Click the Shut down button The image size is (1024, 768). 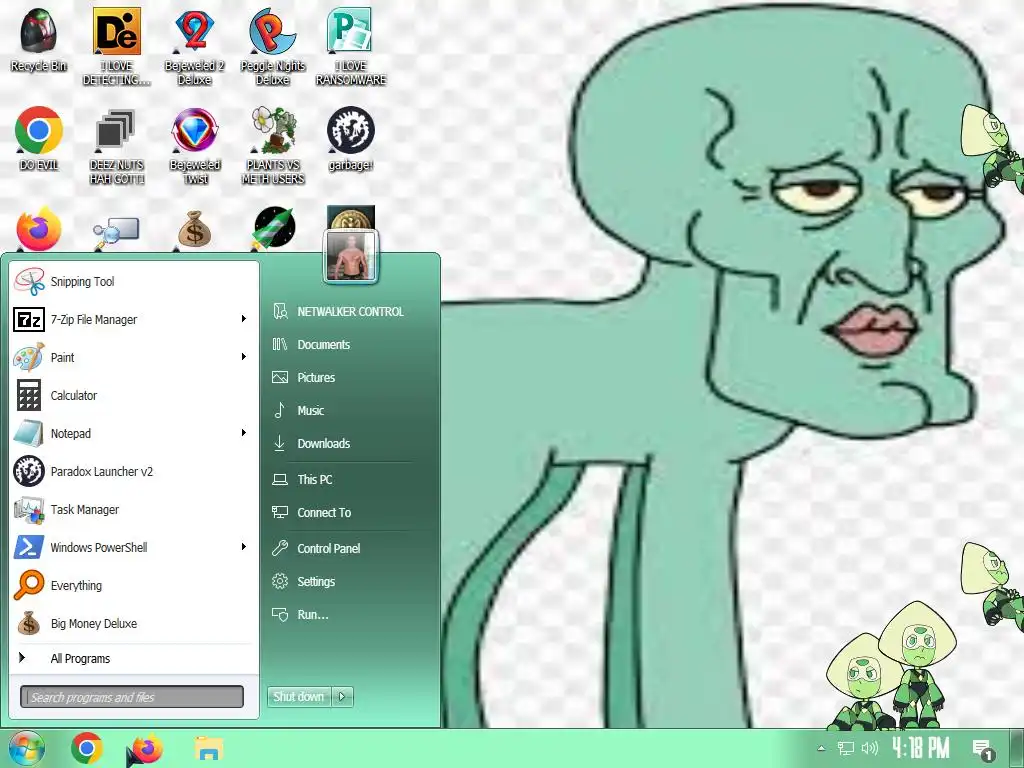tap(299, 697)
